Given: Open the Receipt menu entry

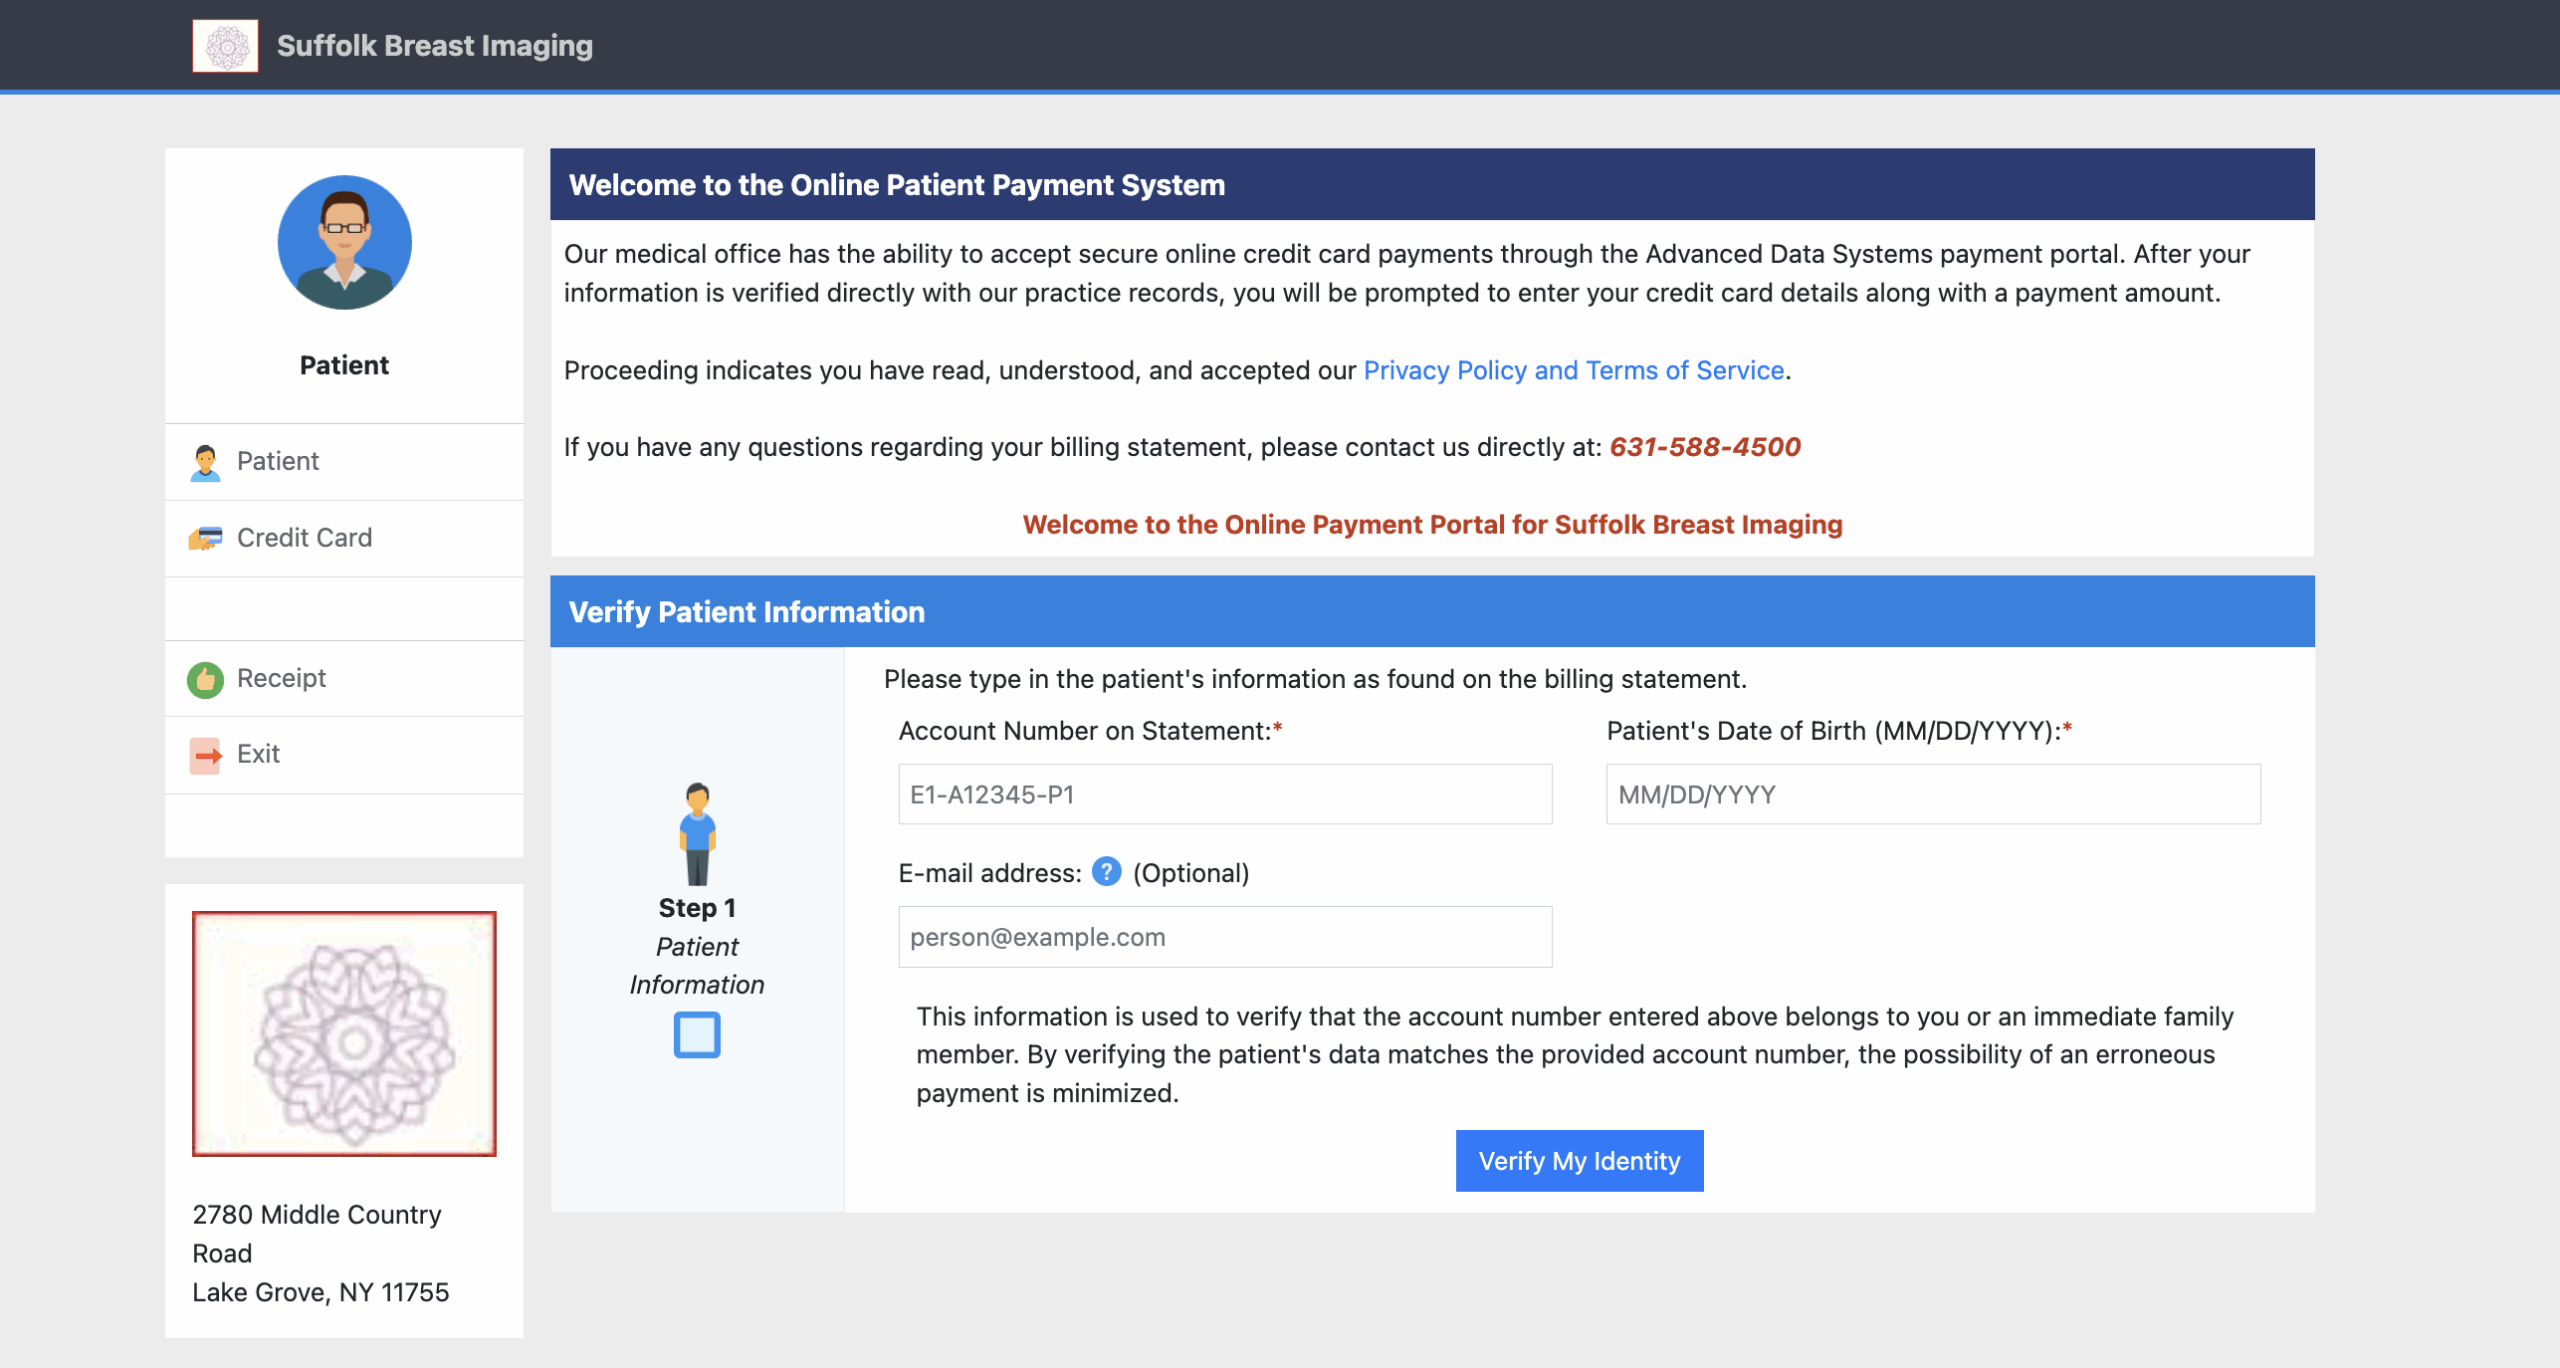Looking at the screenshot, I should [281, 678].
